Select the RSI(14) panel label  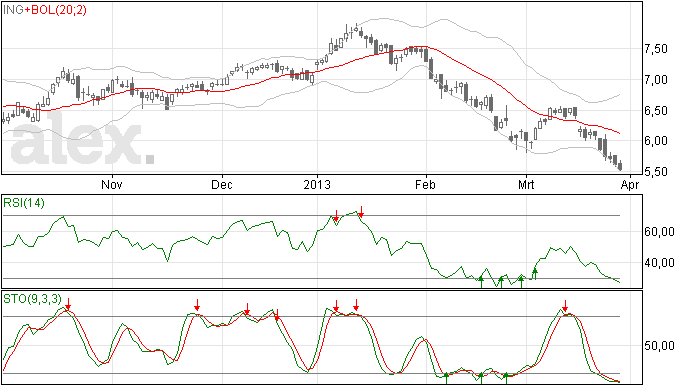pyautogui.click(x=24, y=203)
